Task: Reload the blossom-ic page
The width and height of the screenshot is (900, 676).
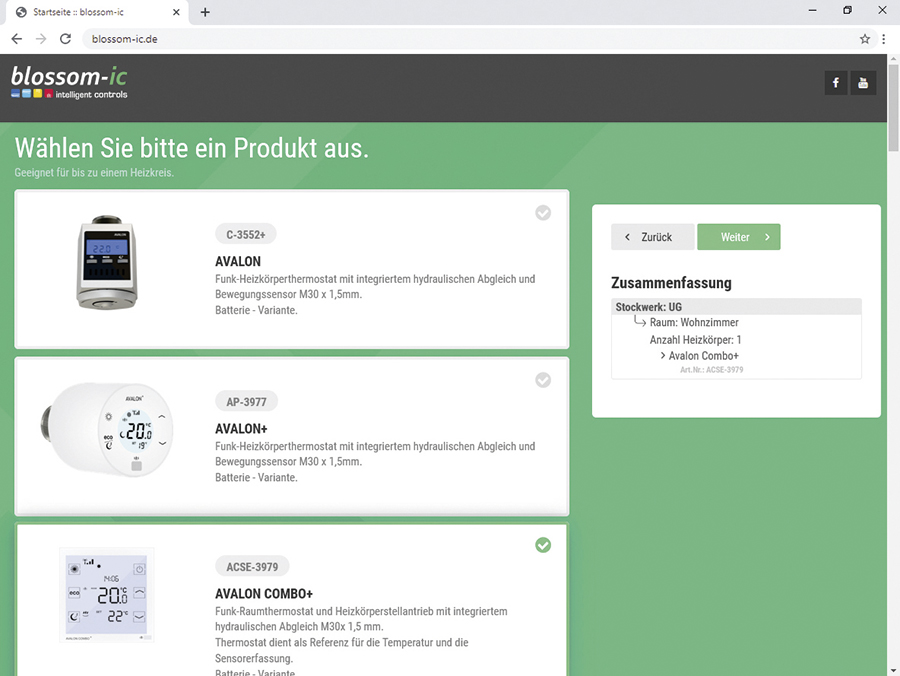Action: point(65,39)
